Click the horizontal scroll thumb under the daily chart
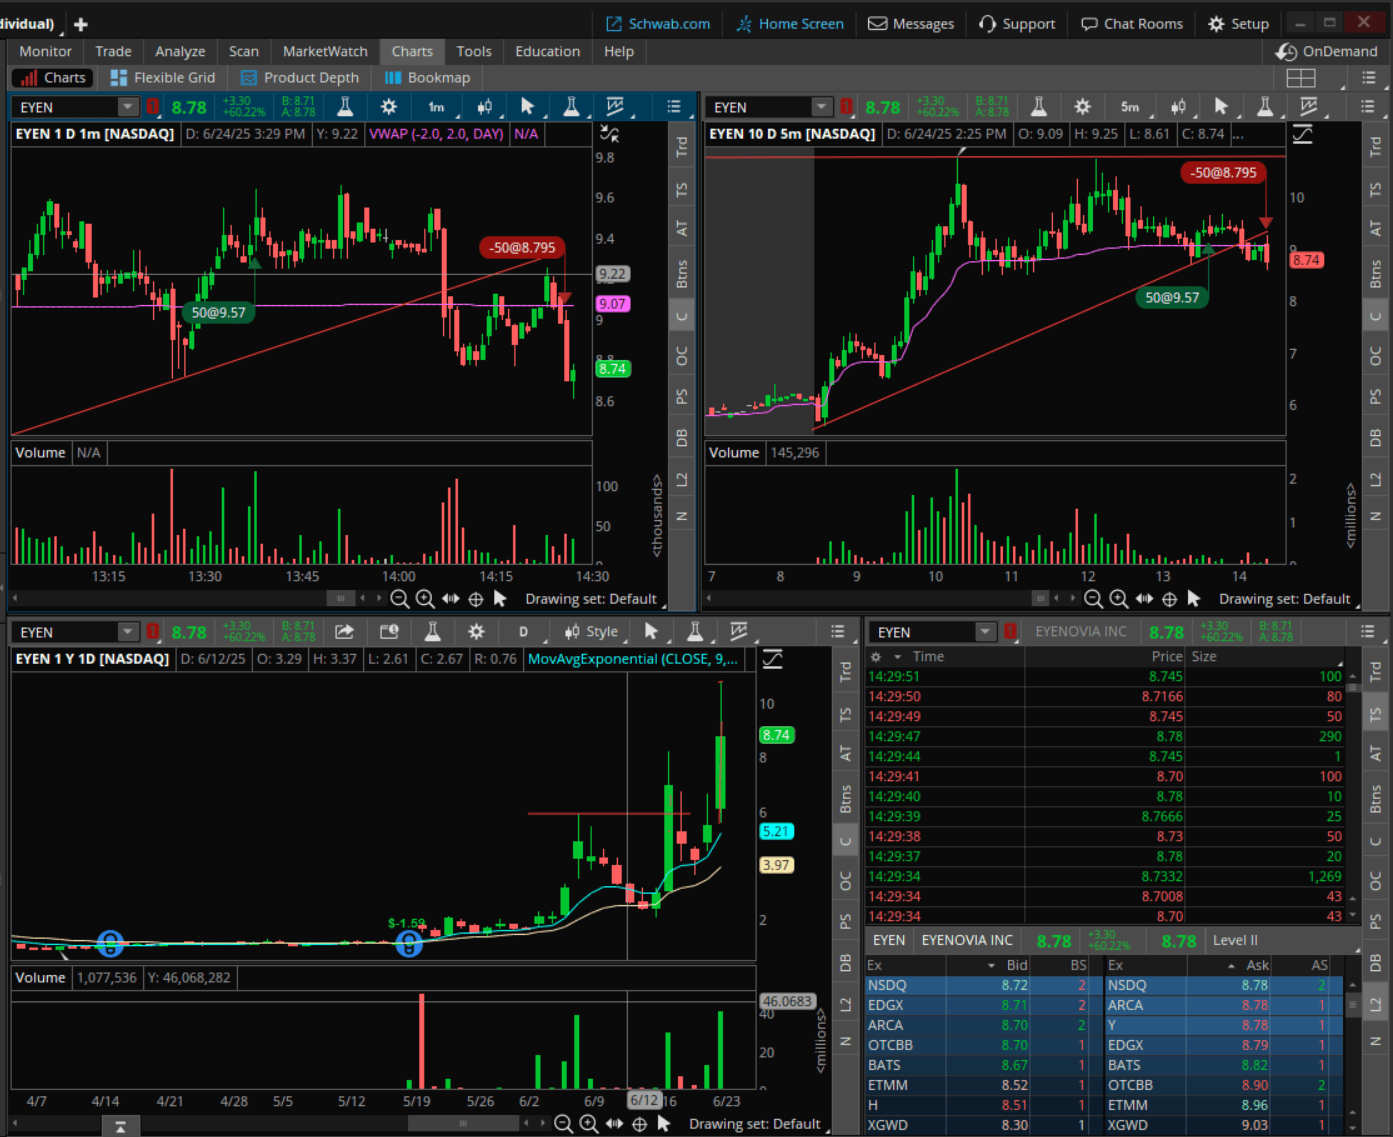1393x1137 pixels. tap(461, 1124)
